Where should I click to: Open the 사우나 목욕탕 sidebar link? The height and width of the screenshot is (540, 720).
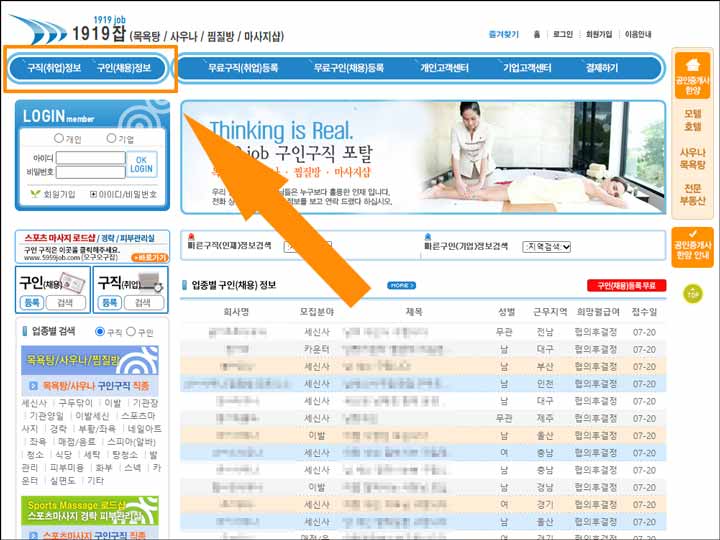692,158
